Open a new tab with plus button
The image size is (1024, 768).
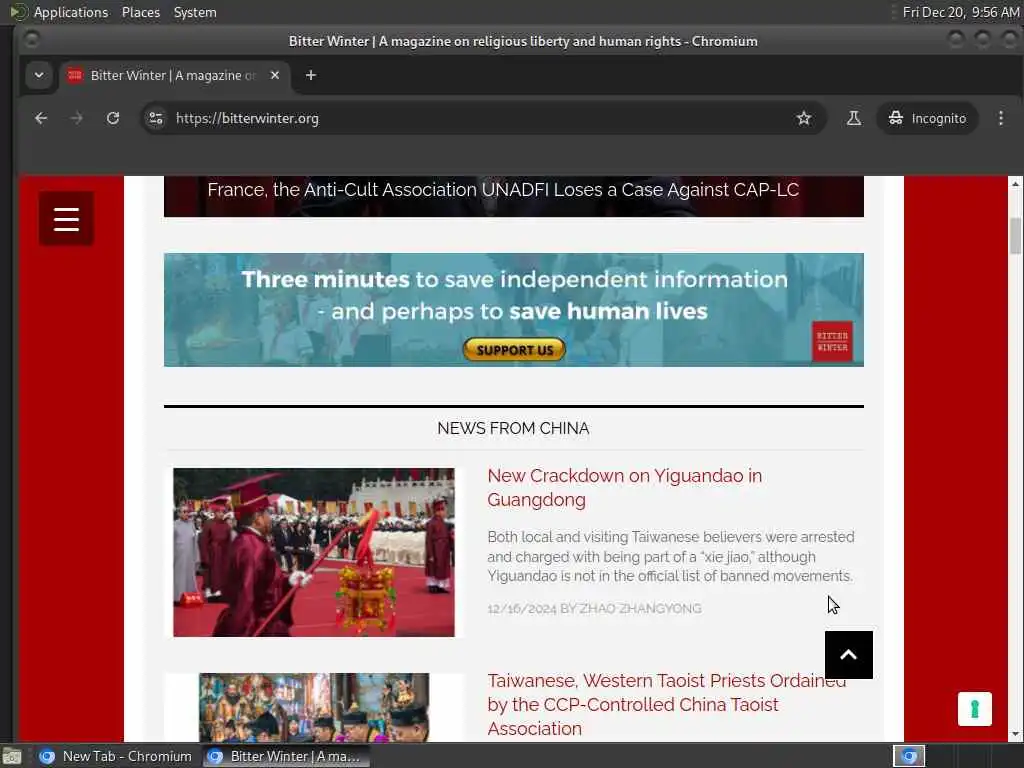[311, 75]
